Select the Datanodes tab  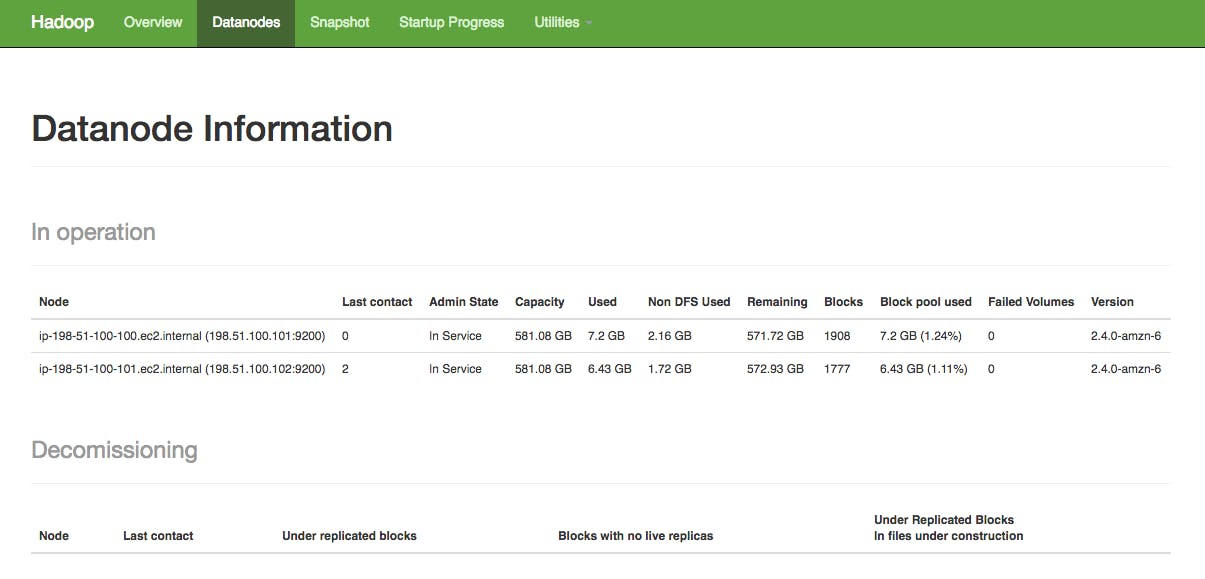[x=245, y=21]
